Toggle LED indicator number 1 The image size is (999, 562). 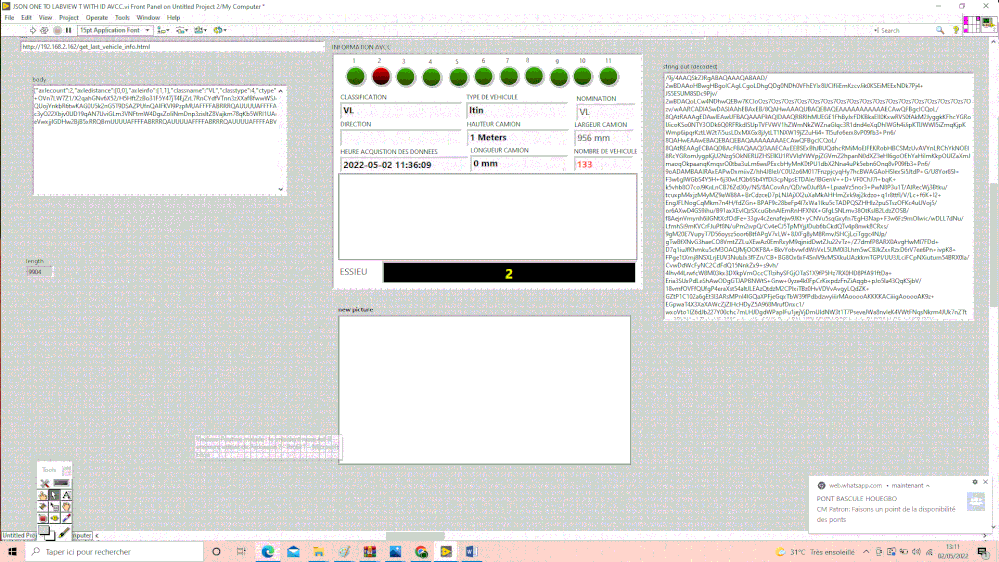[356, 77]
